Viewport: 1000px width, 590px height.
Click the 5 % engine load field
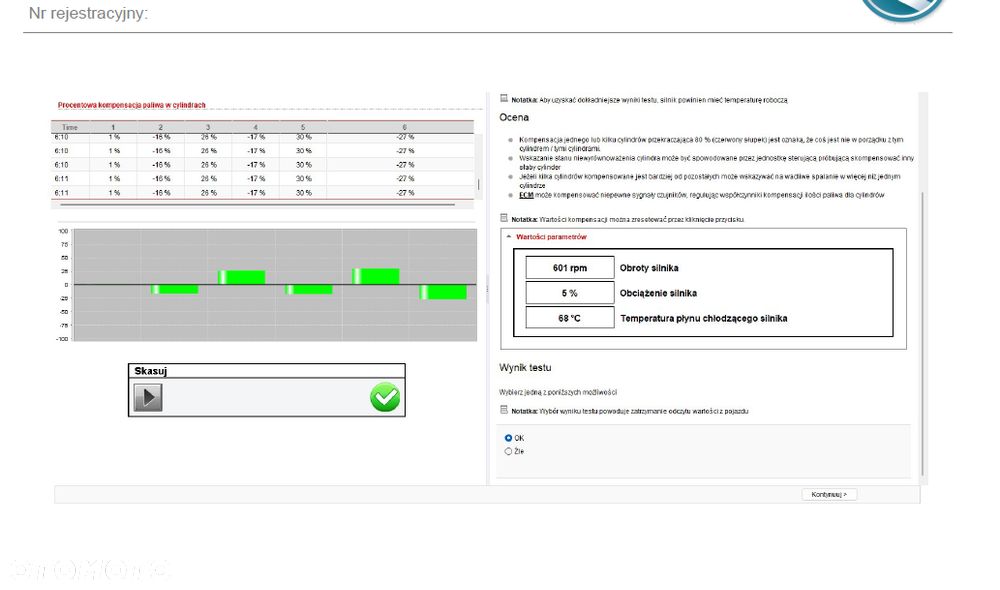point(570,293)
